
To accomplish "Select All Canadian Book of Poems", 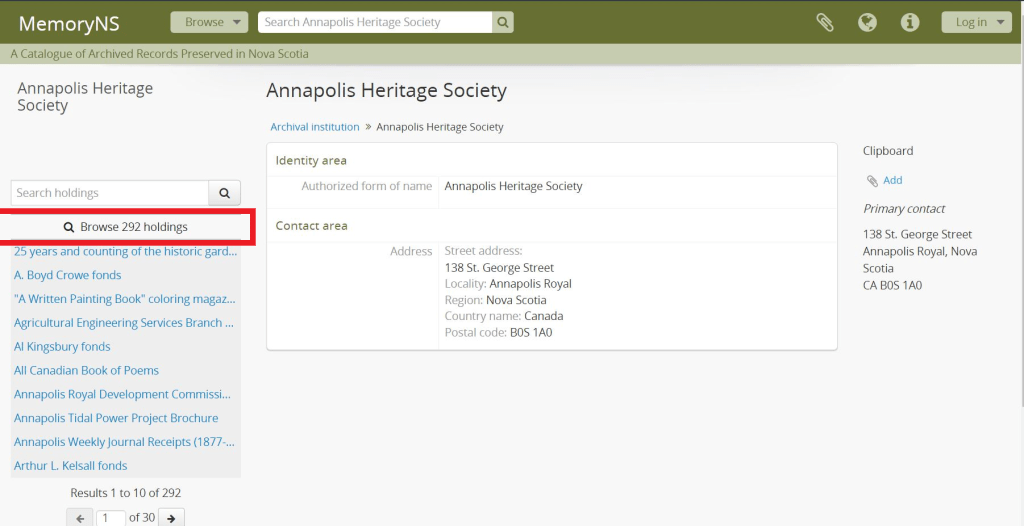I will [86, 370].
